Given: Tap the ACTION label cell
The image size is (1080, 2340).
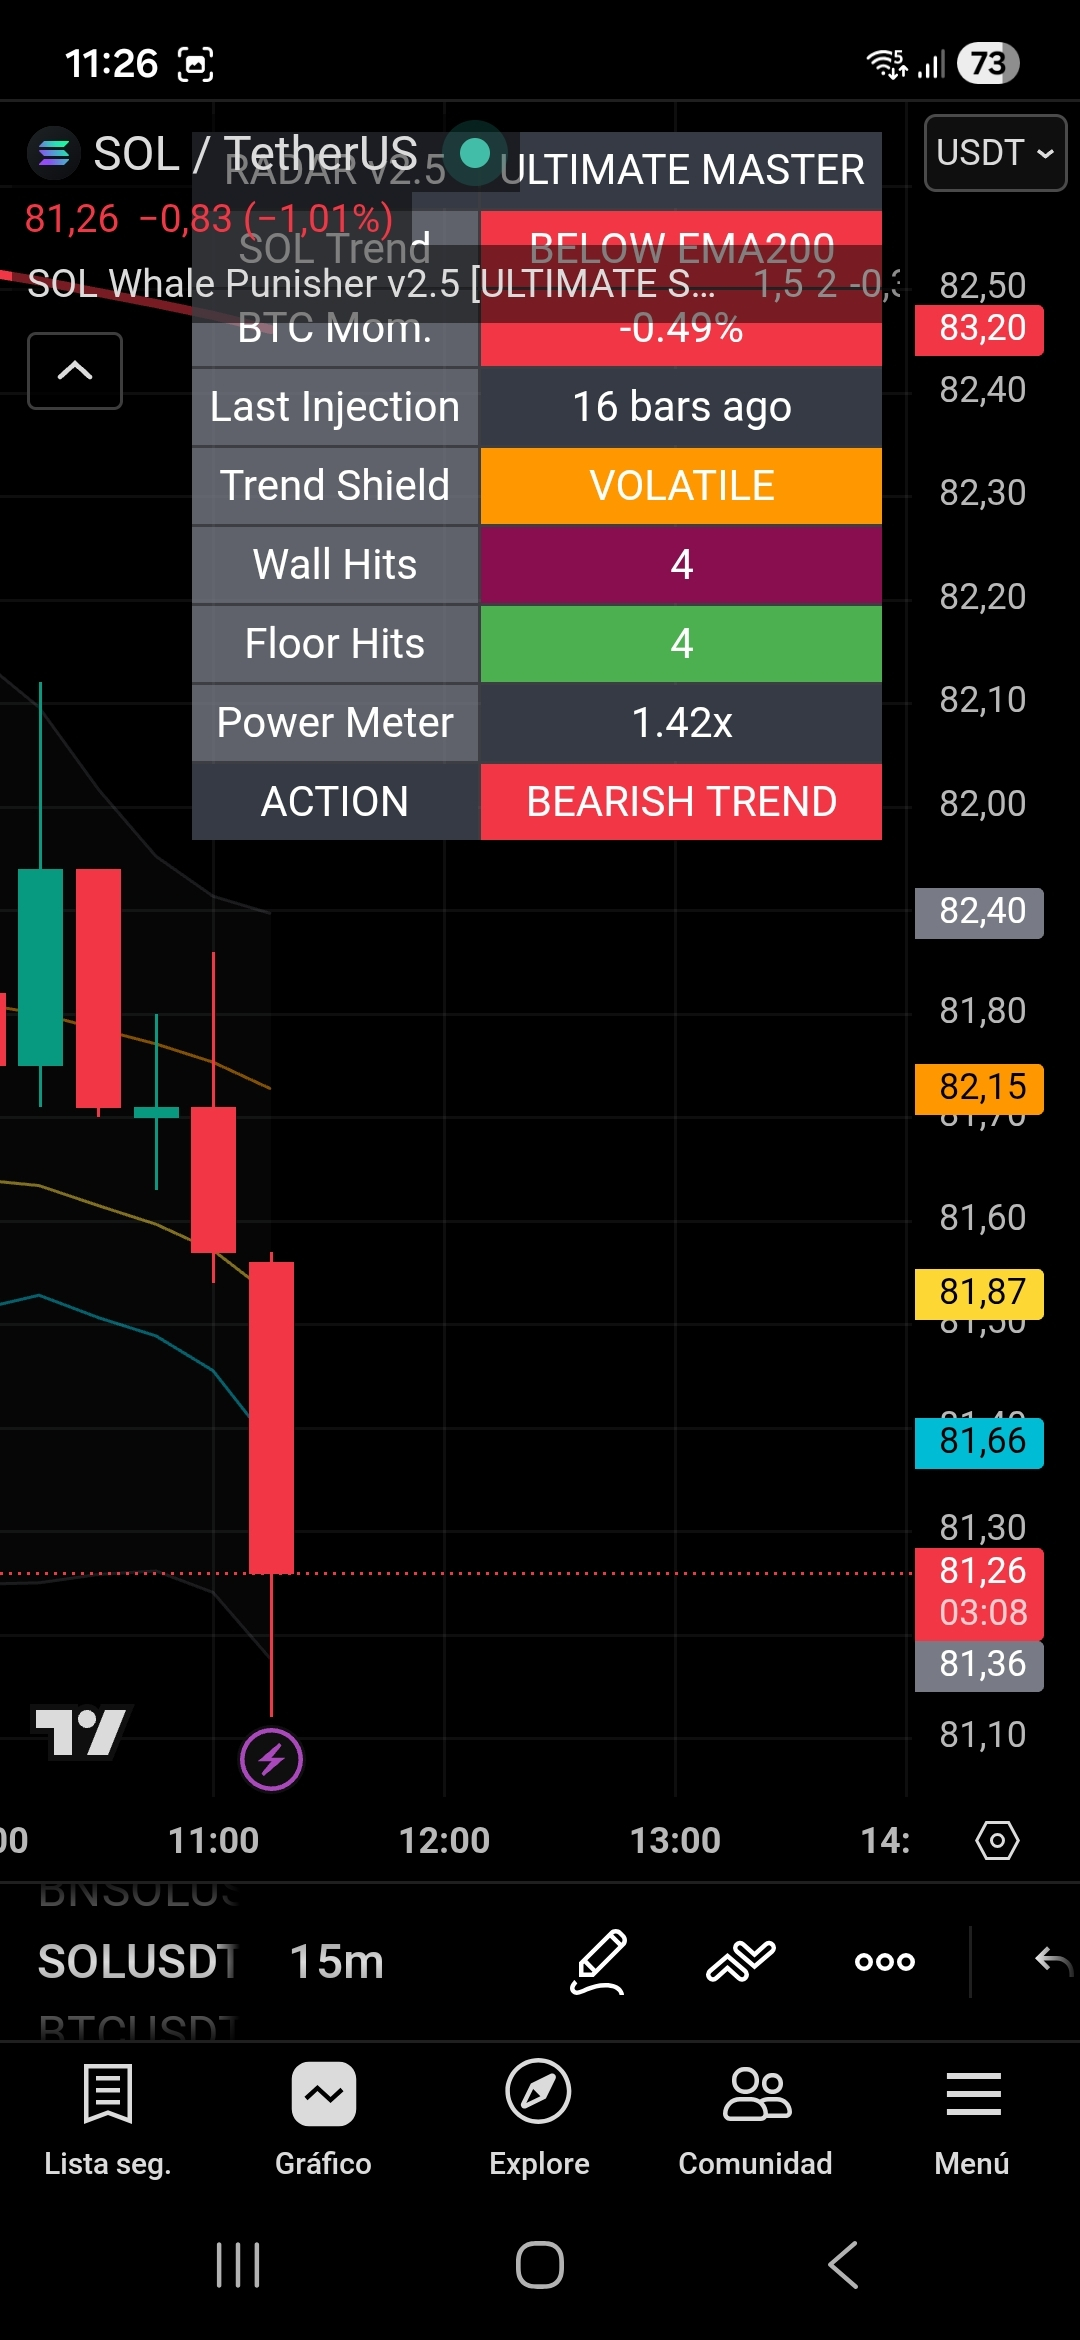Looking at the screenshot, I should coord(335,802).
